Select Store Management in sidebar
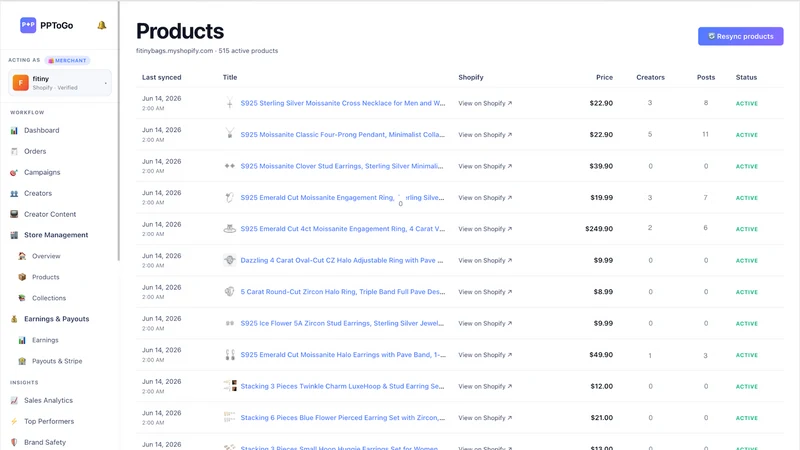The height and width of the screenshot is (450, 800). [x=56, y=235]
